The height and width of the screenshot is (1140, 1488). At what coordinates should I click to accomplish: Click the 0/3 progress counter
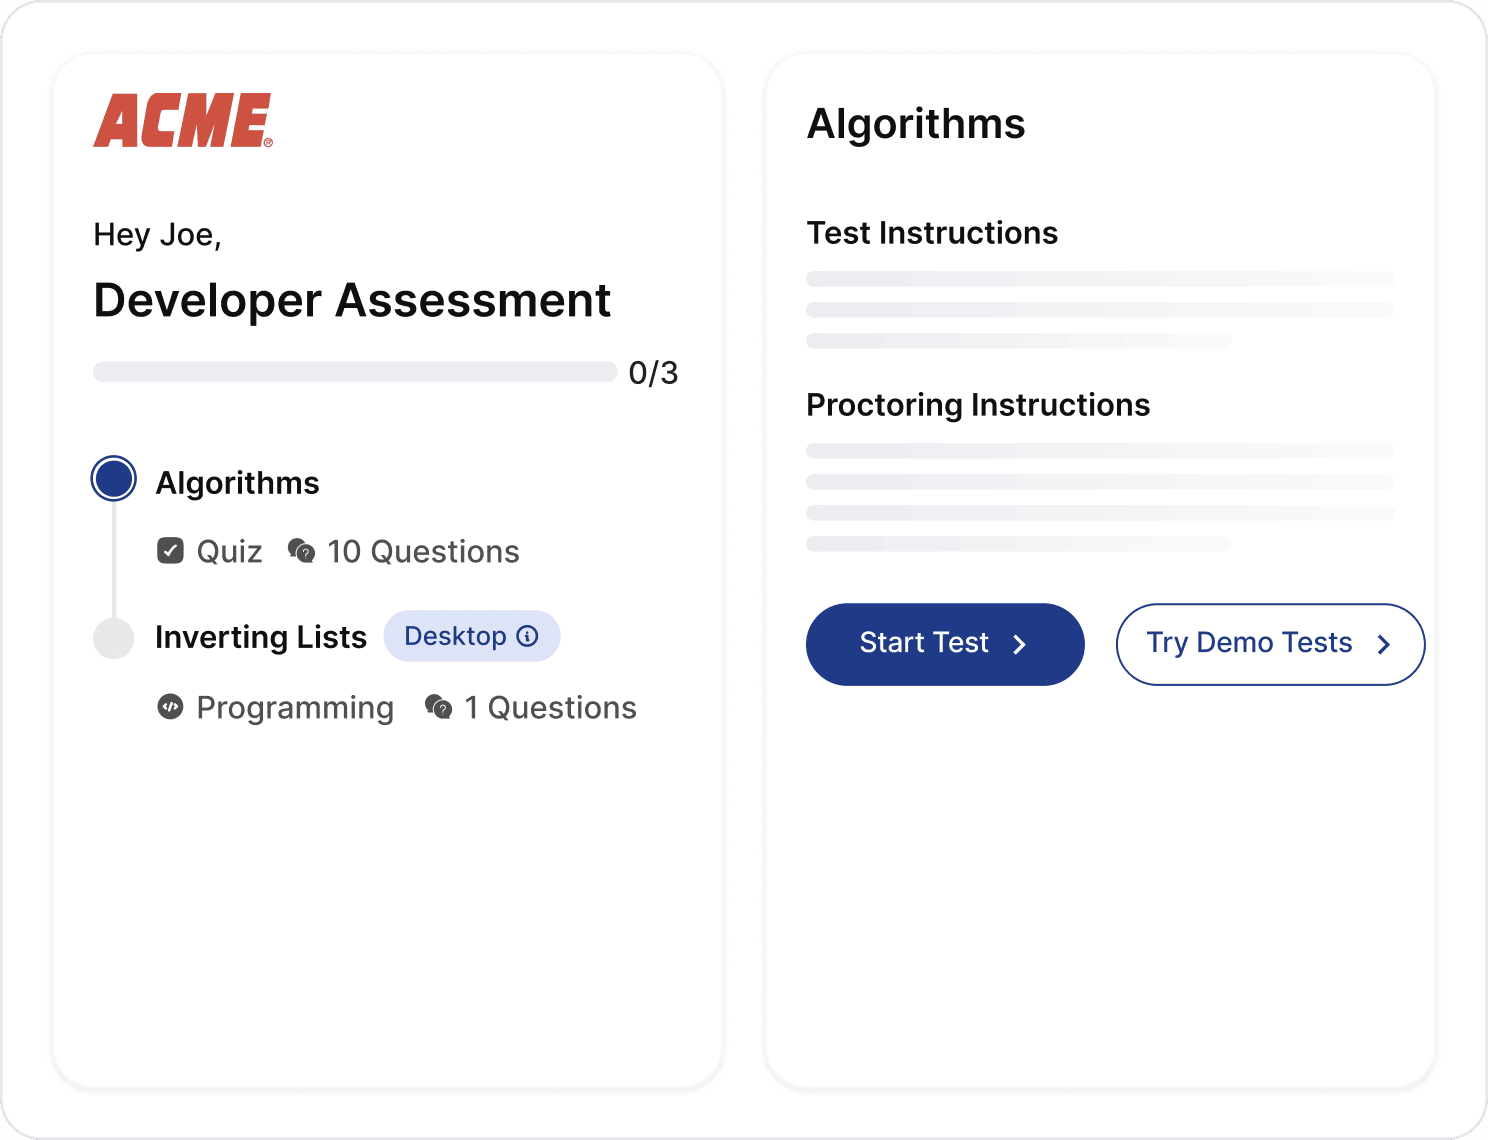pyautogui.click(x=653, y=373)
